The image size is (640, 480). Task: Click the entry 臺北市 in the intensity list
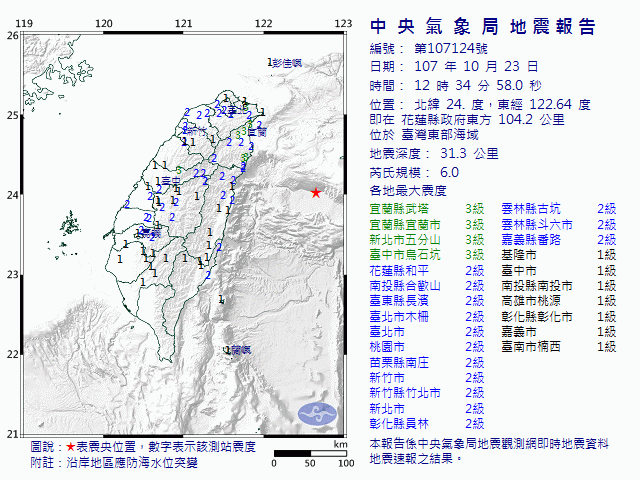click(387, 332)
